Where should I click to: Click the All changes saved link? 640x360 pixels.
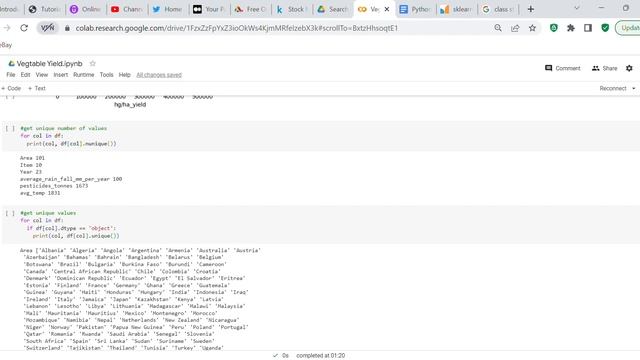tap(159, 75)
